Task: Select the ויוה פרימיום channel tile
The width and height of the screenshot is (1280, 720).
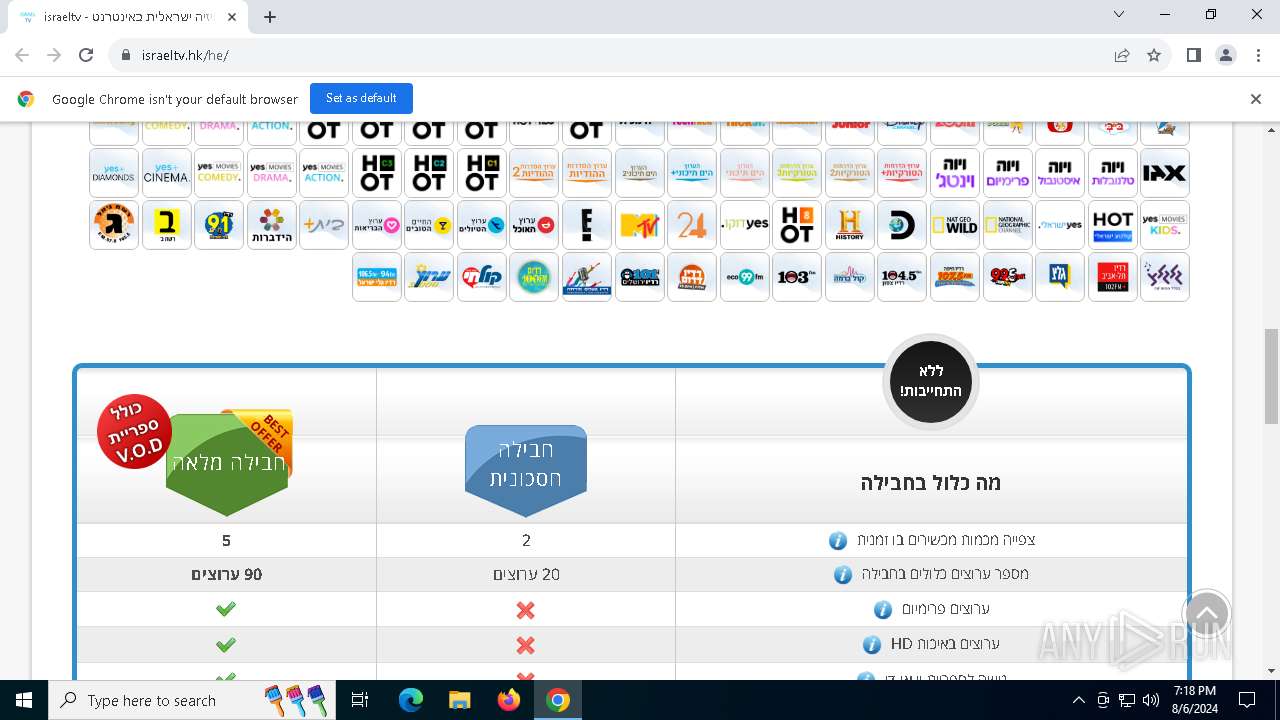Action: 1007,172
